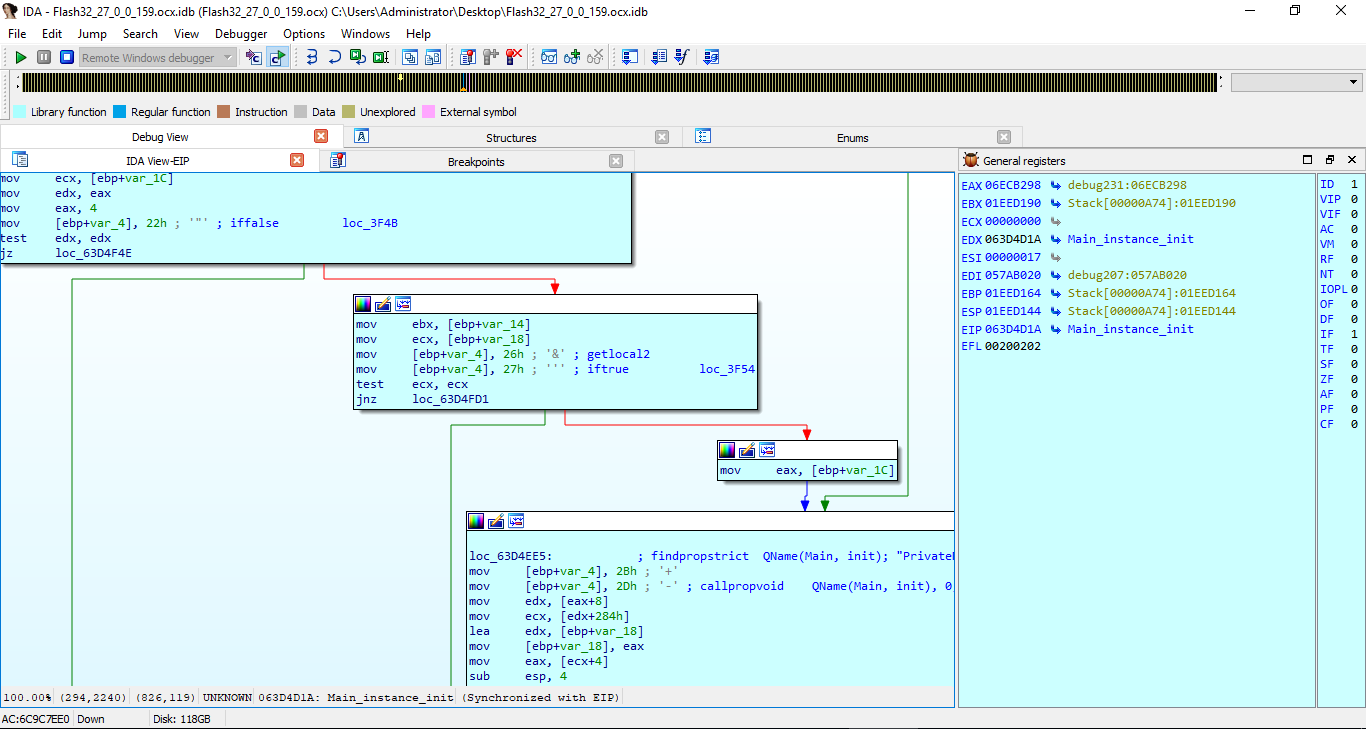The height and width of the screenshot is (729, 1366).
Task: Open the breakpoint list toolbar icon
Action: click(467, 57)
